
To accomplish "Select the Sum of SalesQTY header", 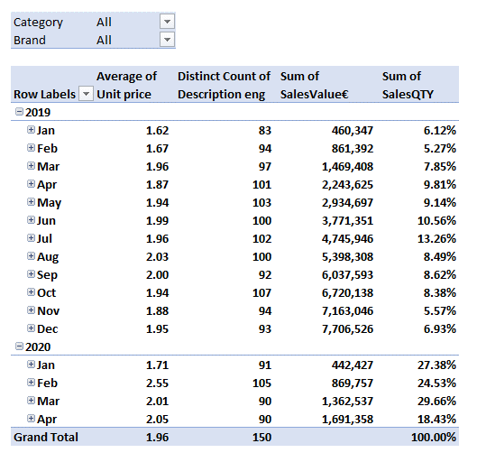I will tap(408, 85).
